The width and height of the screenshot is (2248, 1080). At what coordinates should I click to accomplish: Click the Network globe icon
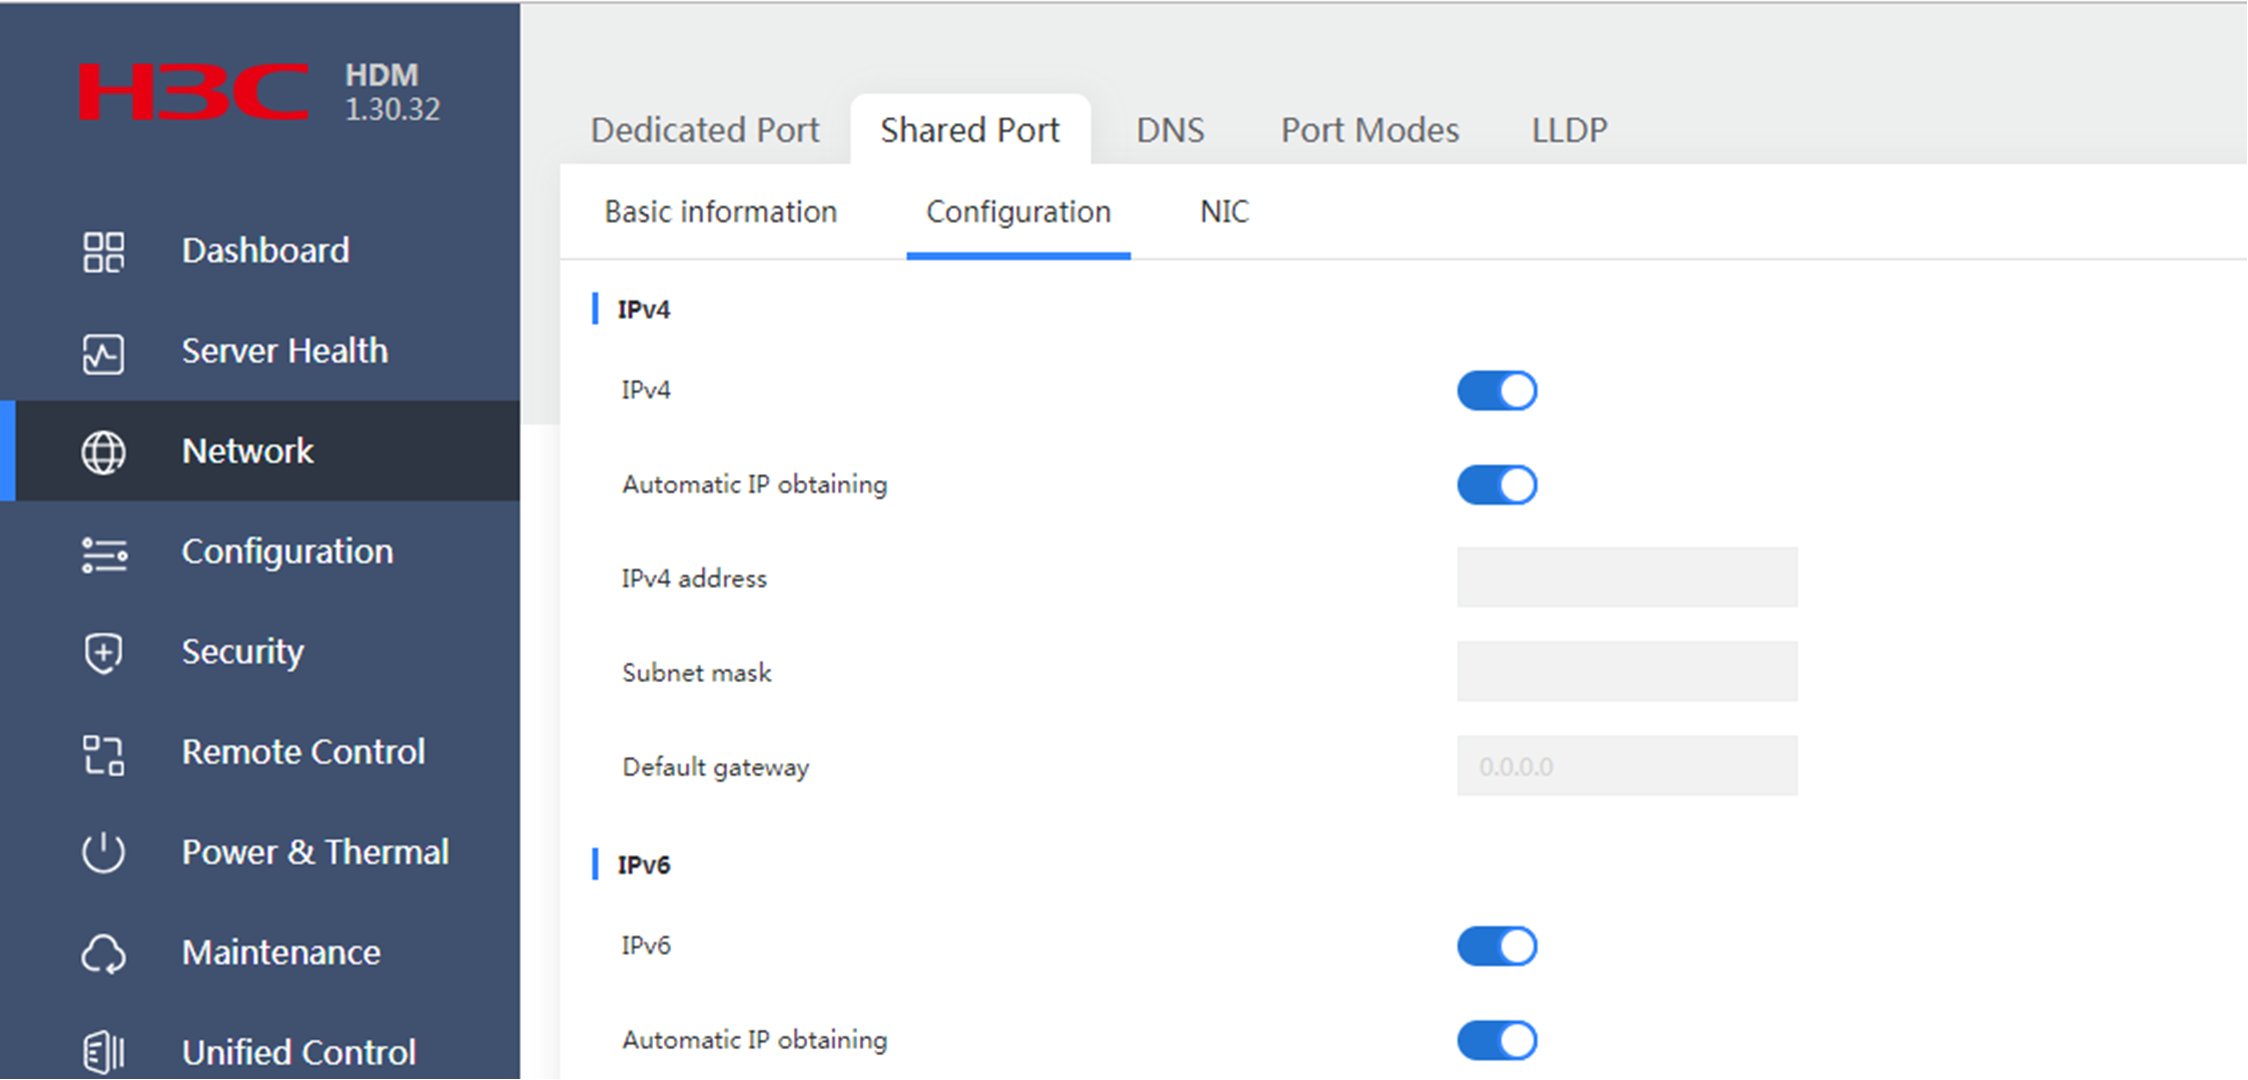click(x=103, y=452)
